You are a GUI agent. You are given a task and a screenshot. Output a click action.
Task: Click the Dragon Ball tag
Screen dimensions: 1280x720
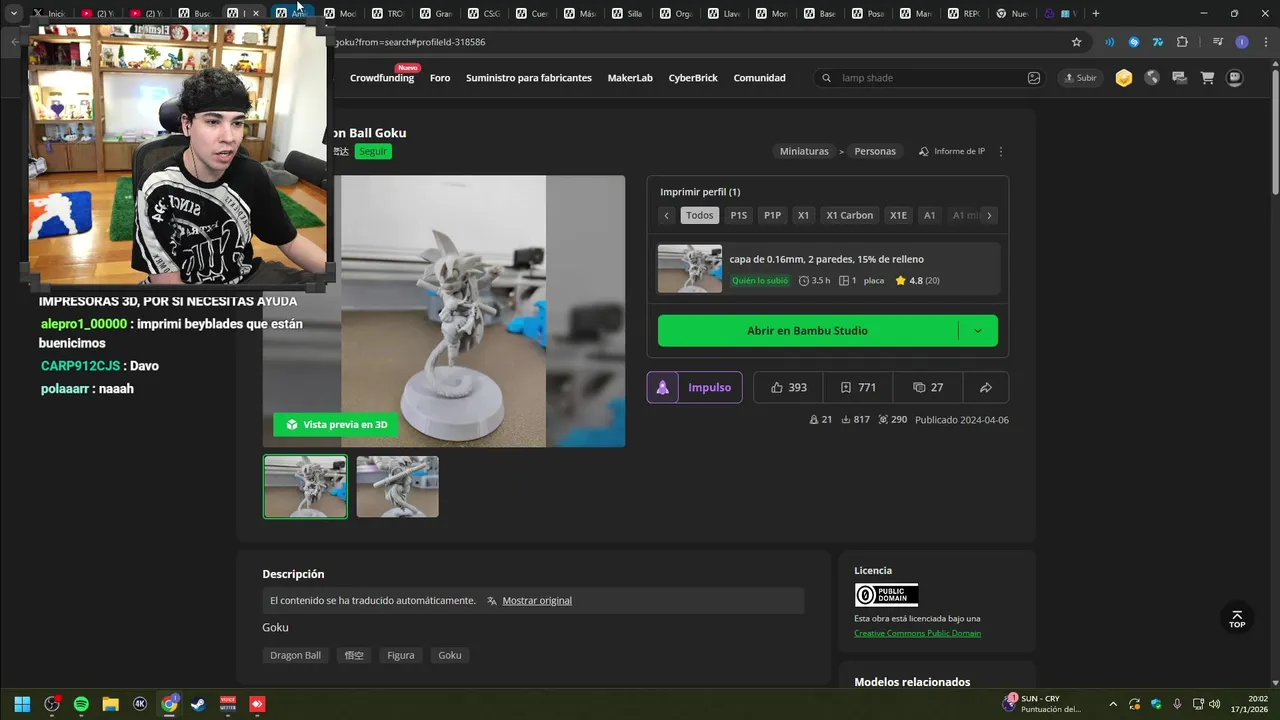pyautogui.click(x=295, y=655)
